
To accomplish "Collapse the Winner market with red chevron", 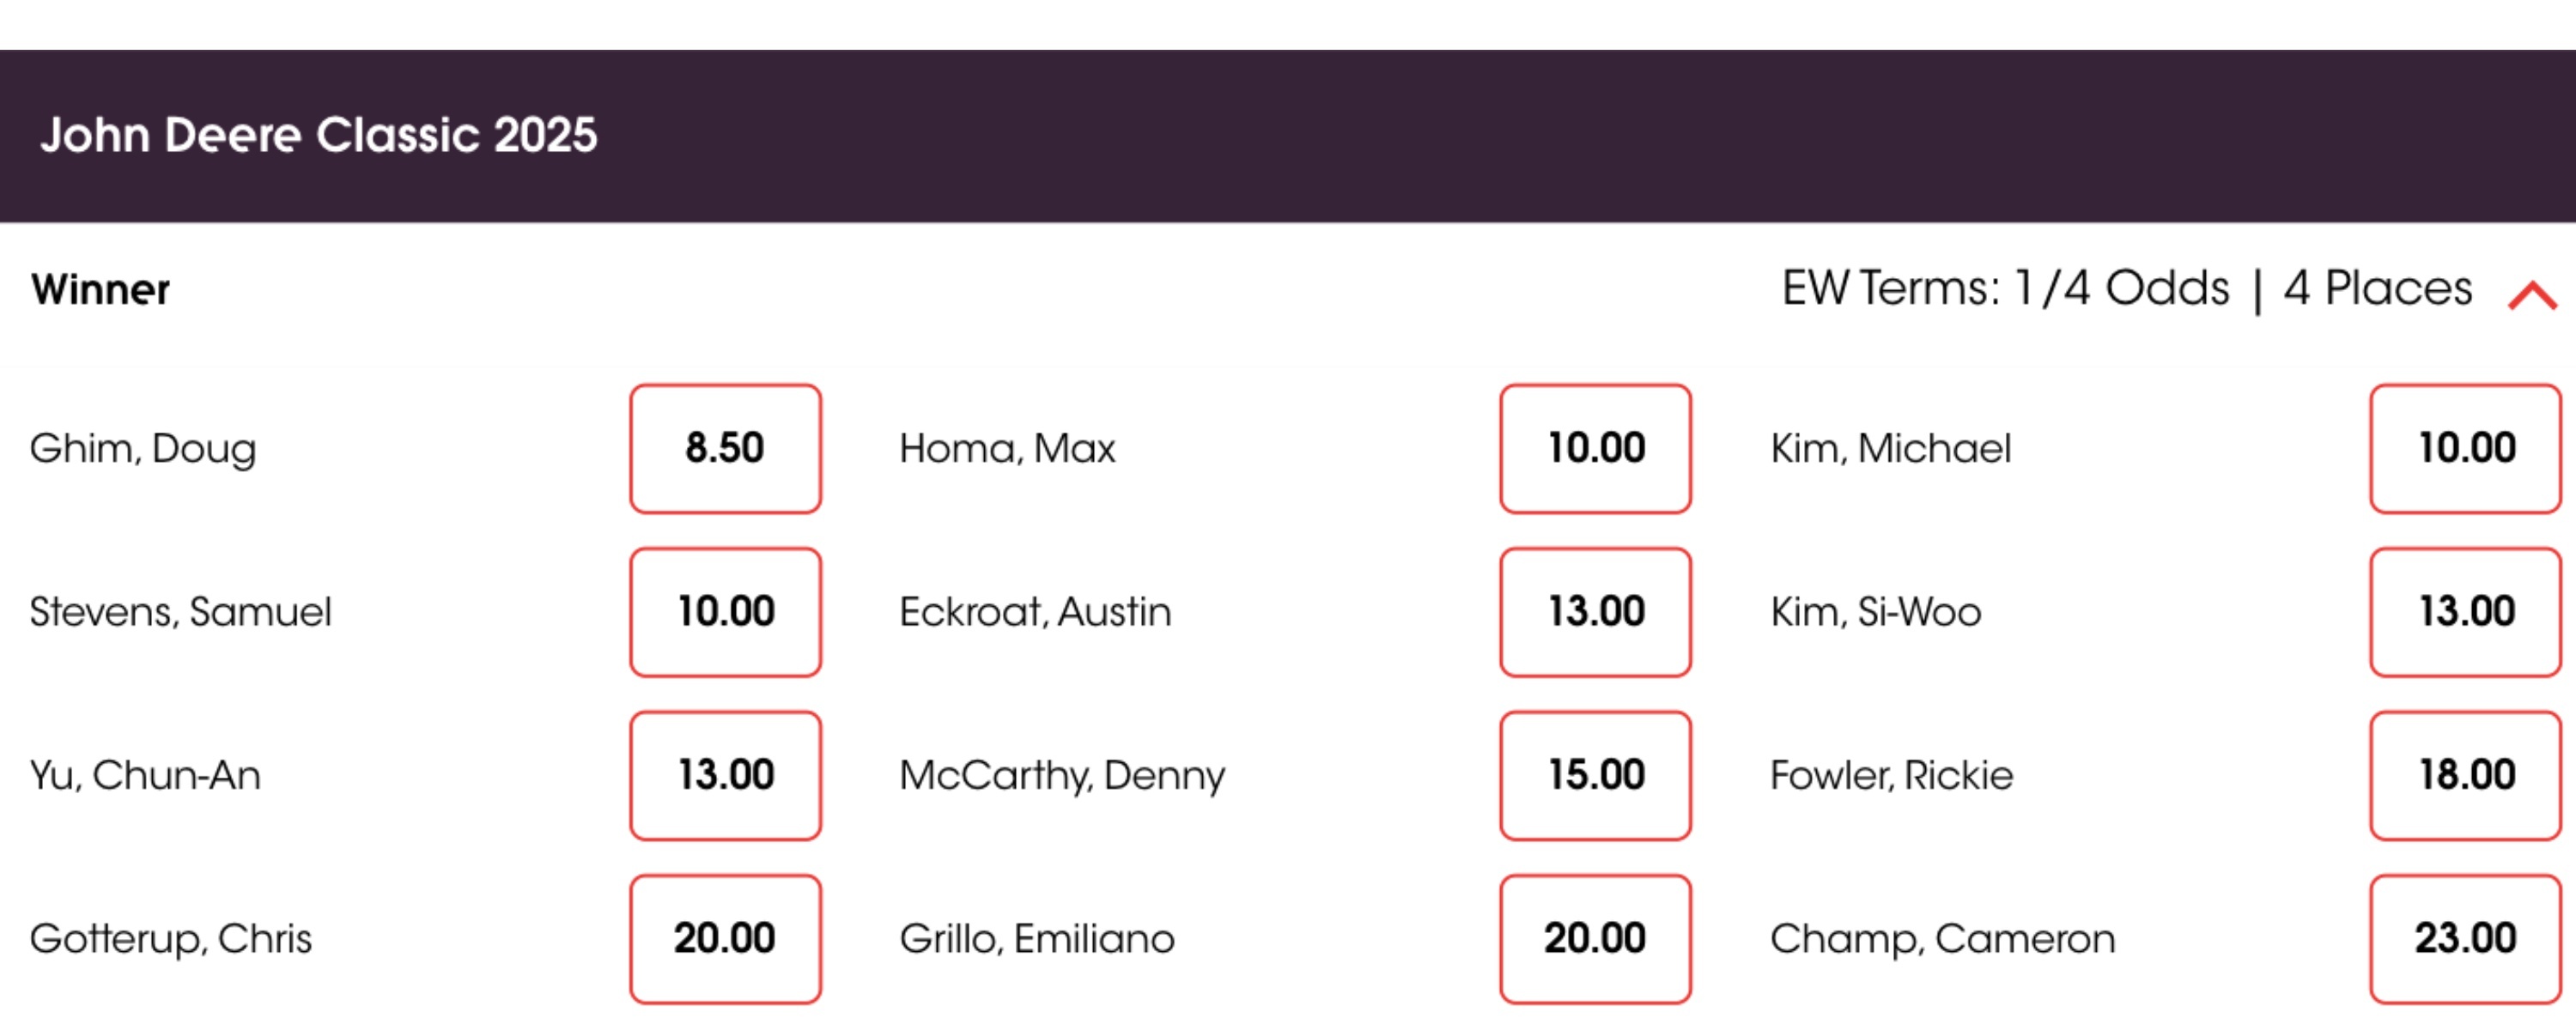I will pos(2531,295).
